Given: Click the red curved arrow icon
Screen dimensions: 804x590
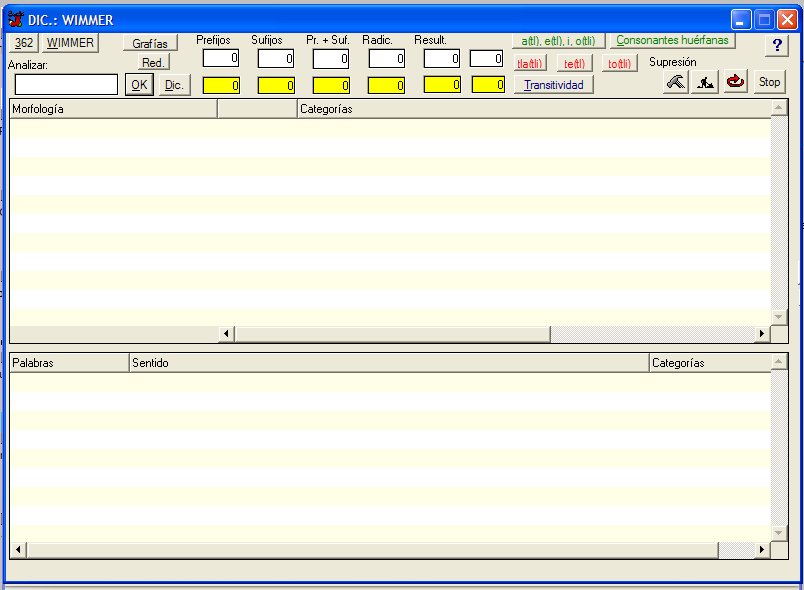Looking at the screenshot, I should 735,82.
